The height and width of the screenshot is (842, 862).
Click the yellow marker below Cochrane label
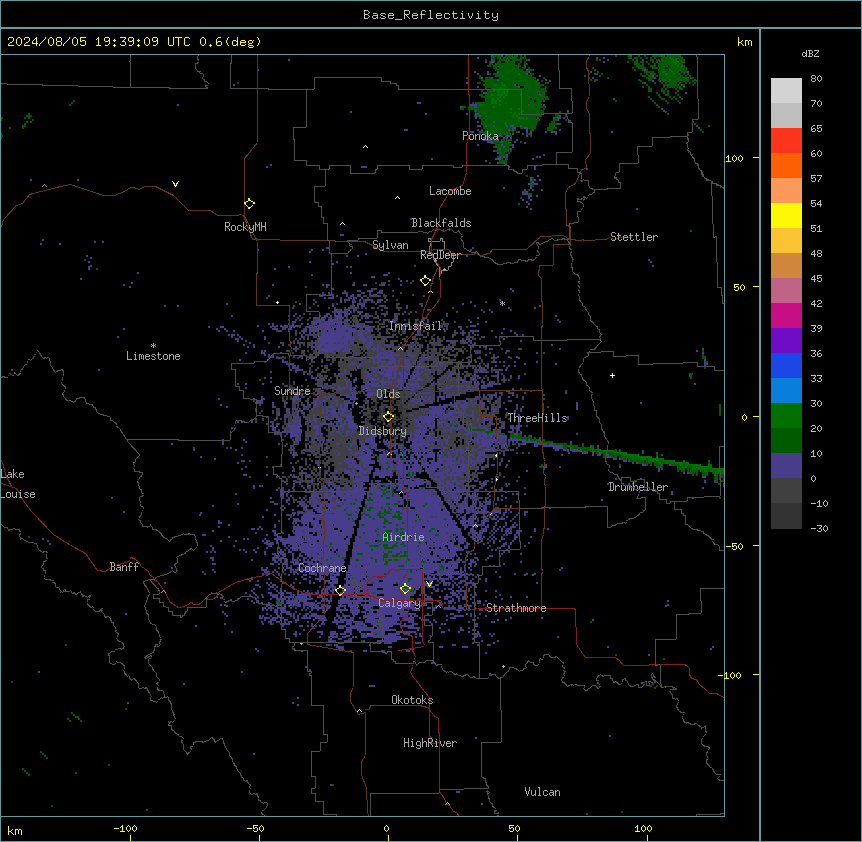point(340,590)
